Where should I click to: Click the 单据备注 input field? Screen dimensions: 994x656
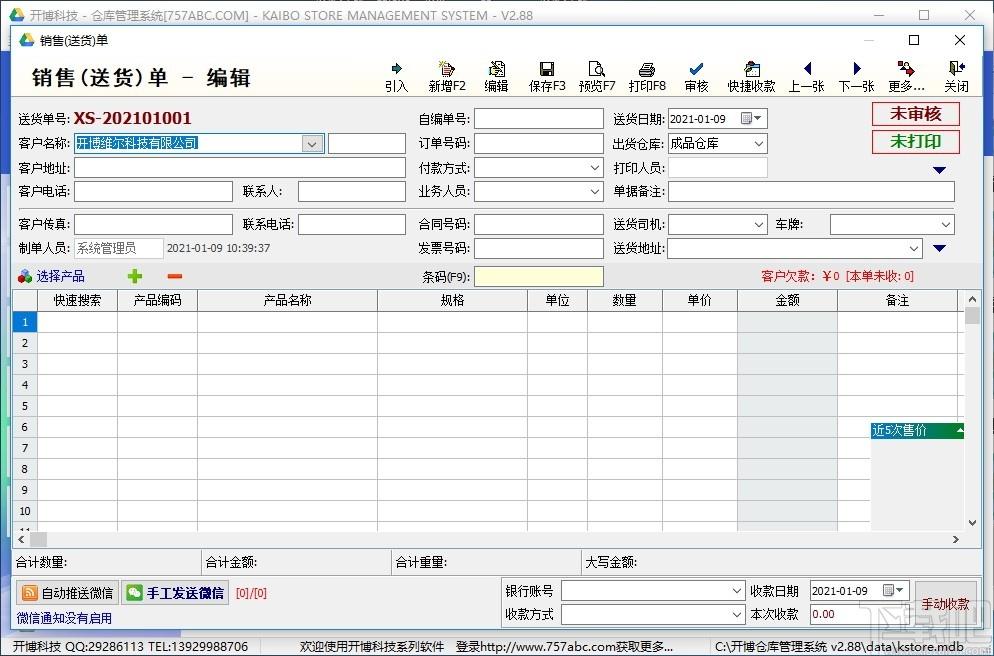[x=811, y=191]
